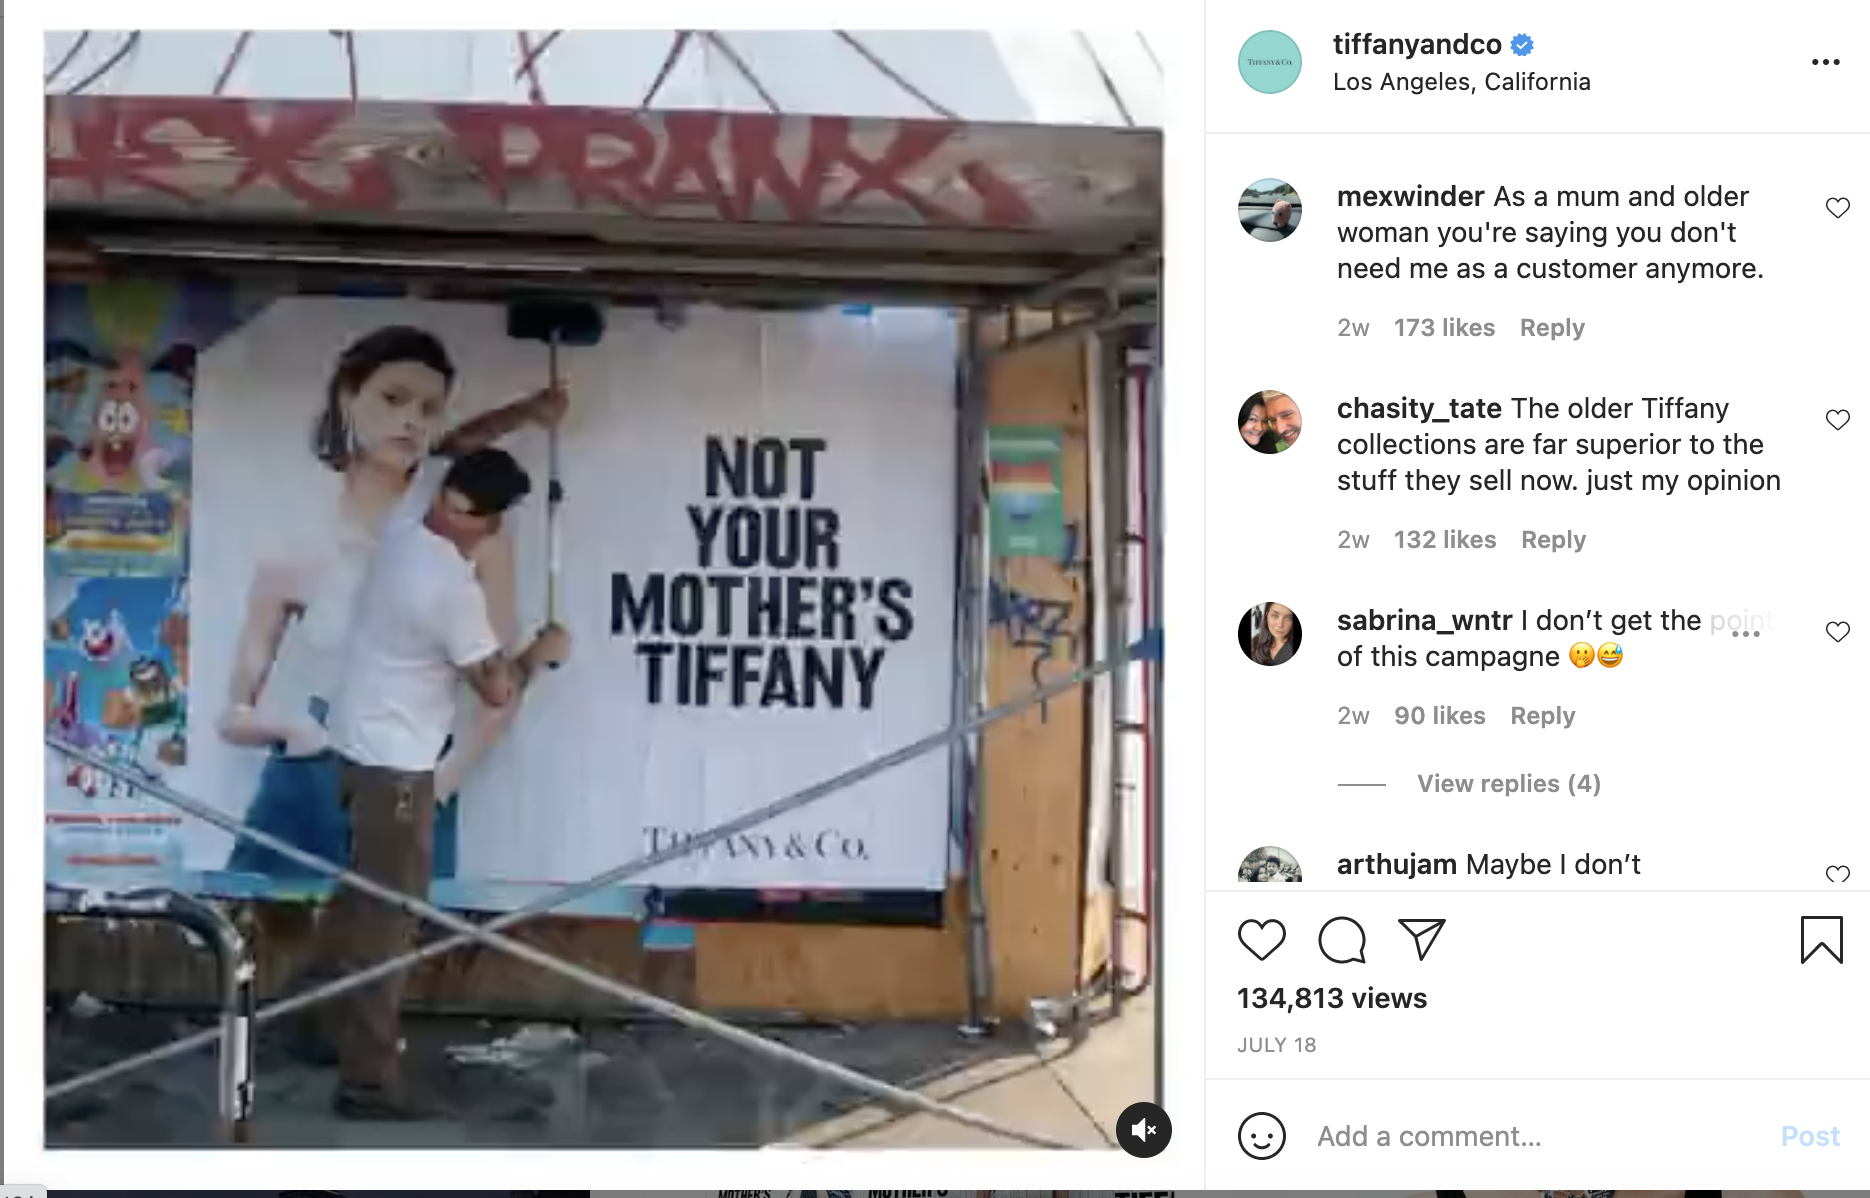Like the post with the heart icon
This screenshot has width=1870, height=1198.
point(1261,940)
